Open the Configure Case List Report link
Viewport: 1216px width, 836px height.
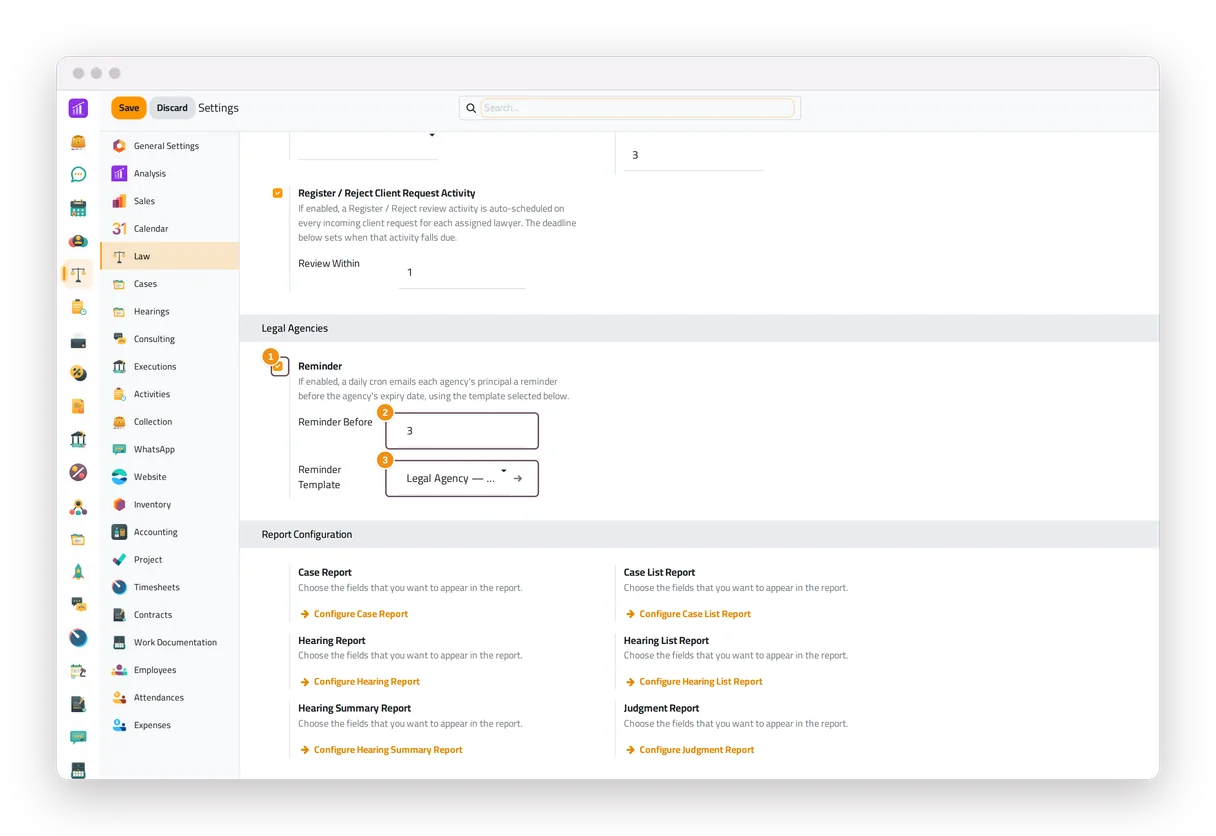688,614
